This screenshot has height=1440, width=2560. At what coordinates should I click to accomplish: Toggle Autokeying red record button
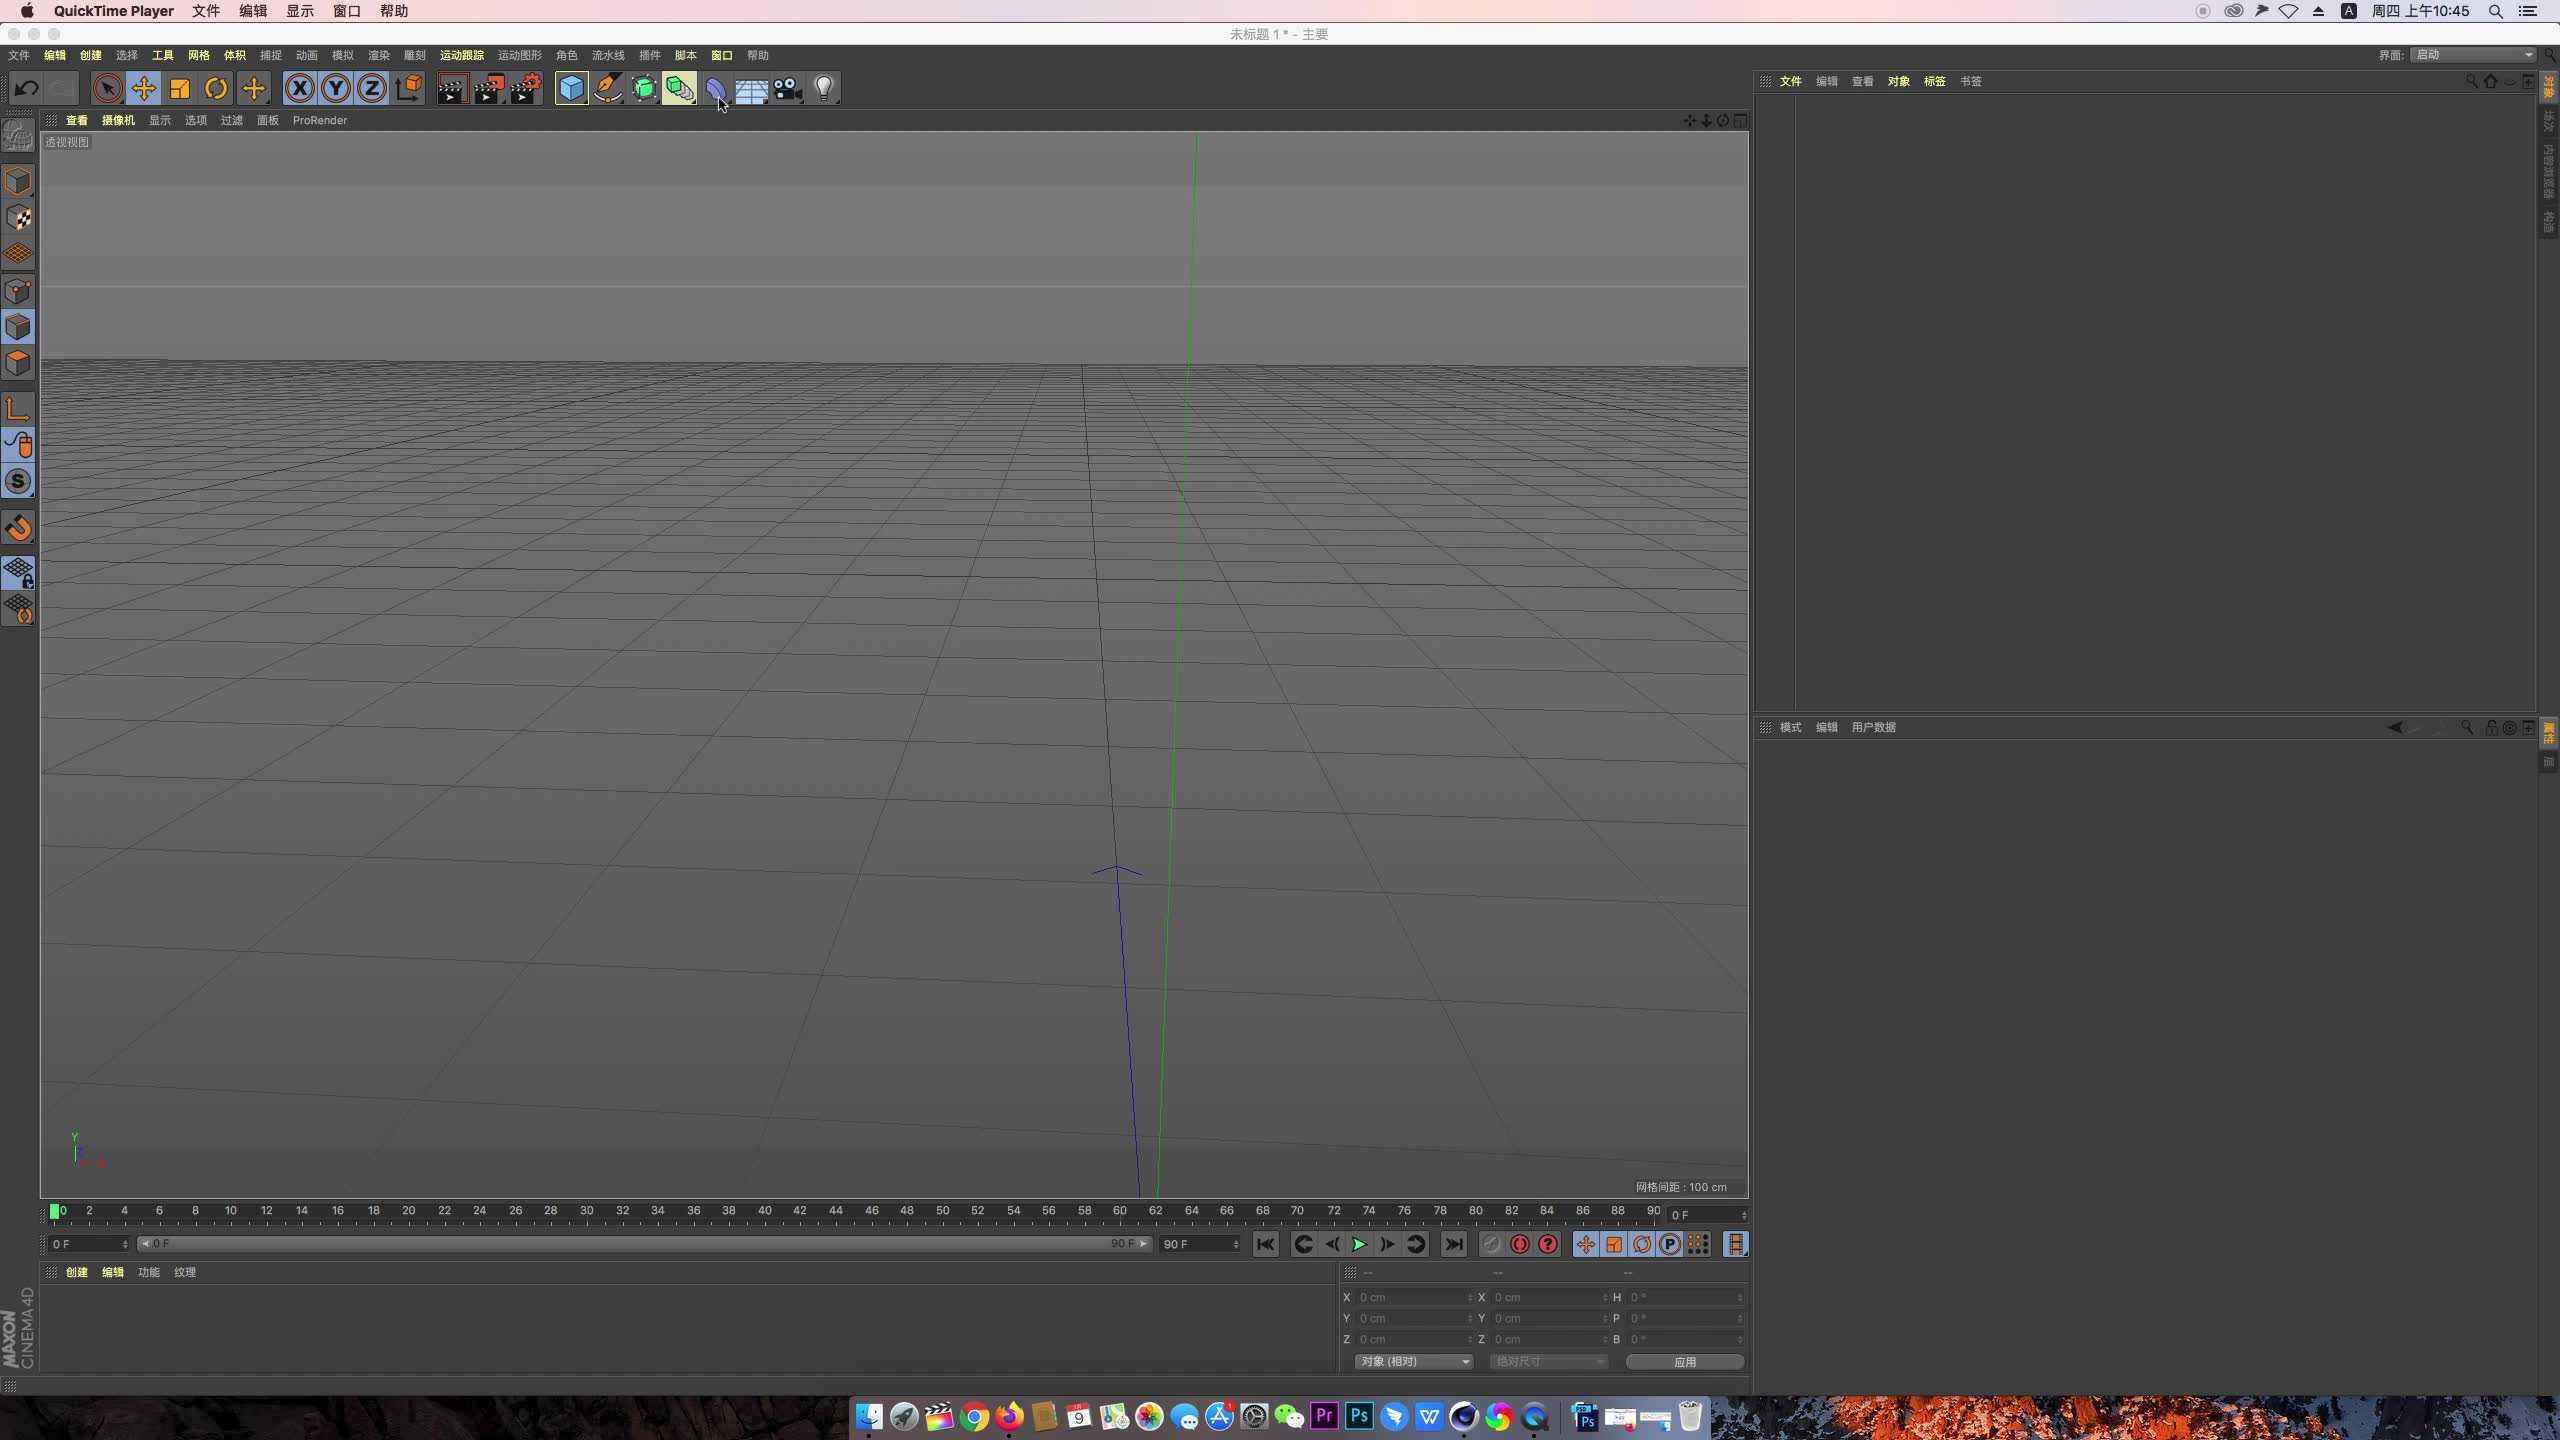tap(1520, 1244)
